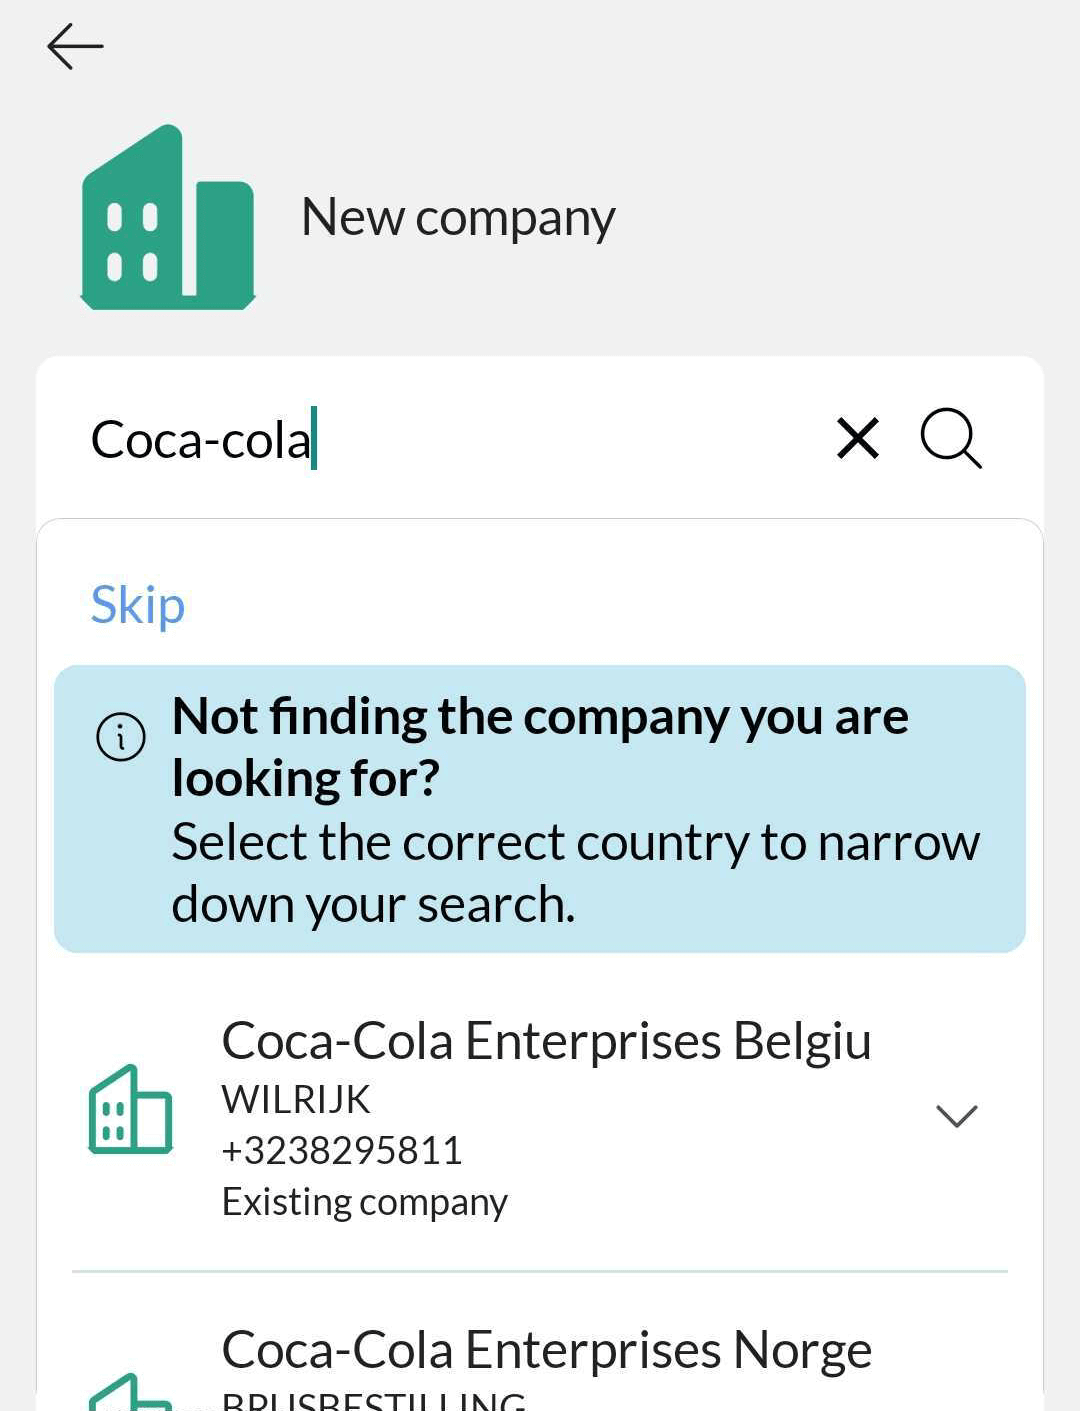Select the country narrowing notice banner
The image size is (1080, 1411).
tap(540, 808)
